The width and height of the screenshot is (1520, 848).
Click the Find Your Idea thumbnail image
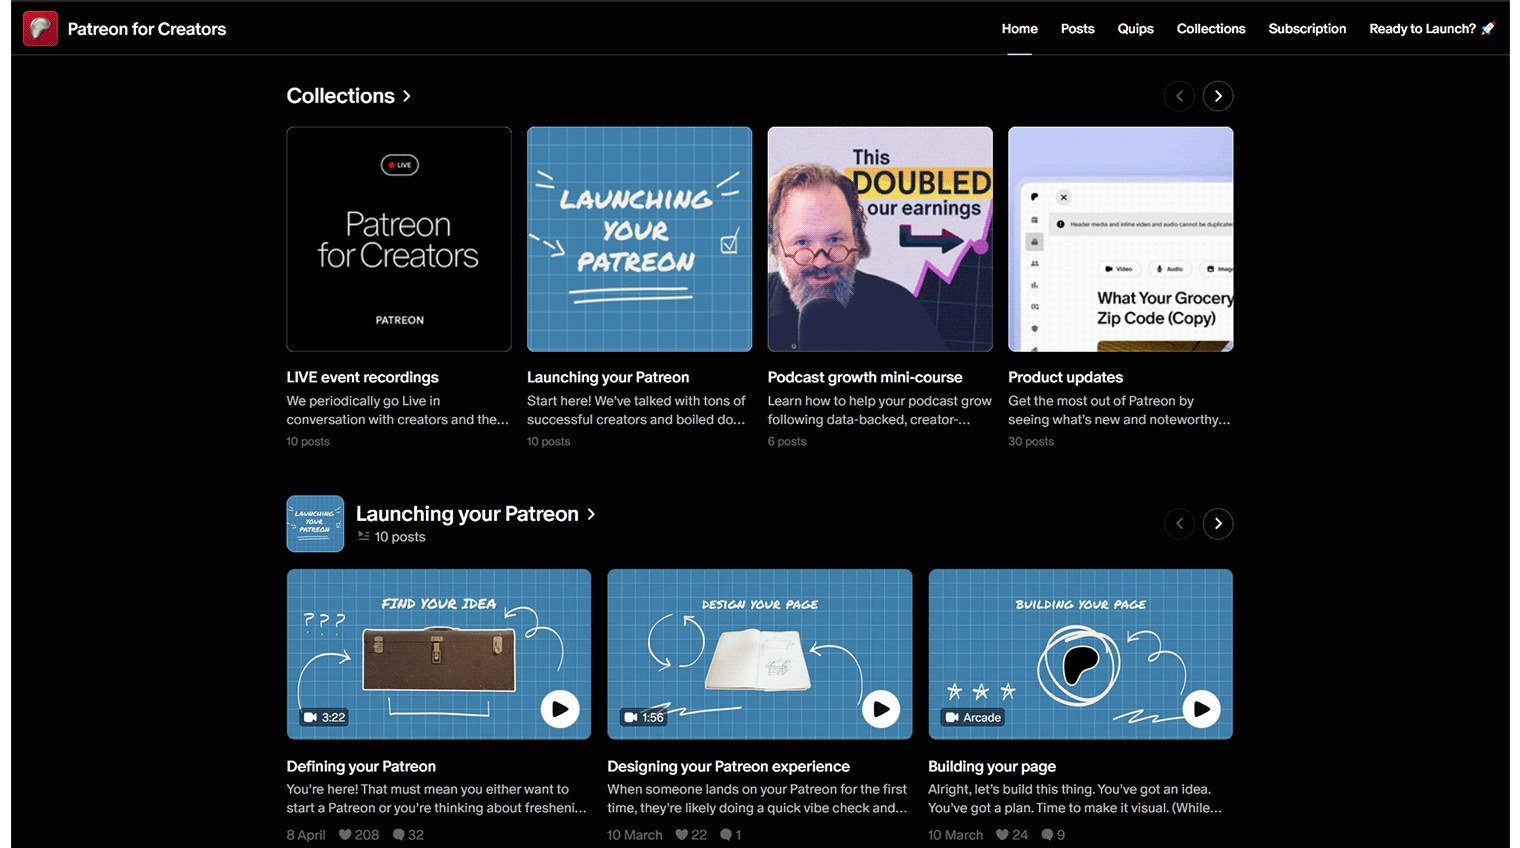(439, 654)
